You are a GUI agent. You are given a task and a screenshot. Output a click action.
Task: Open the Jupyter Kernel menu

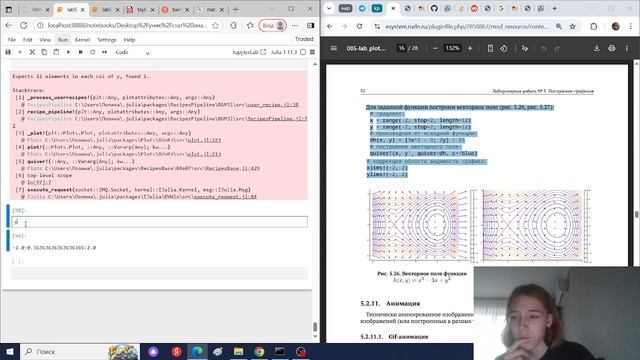point(82,40)
